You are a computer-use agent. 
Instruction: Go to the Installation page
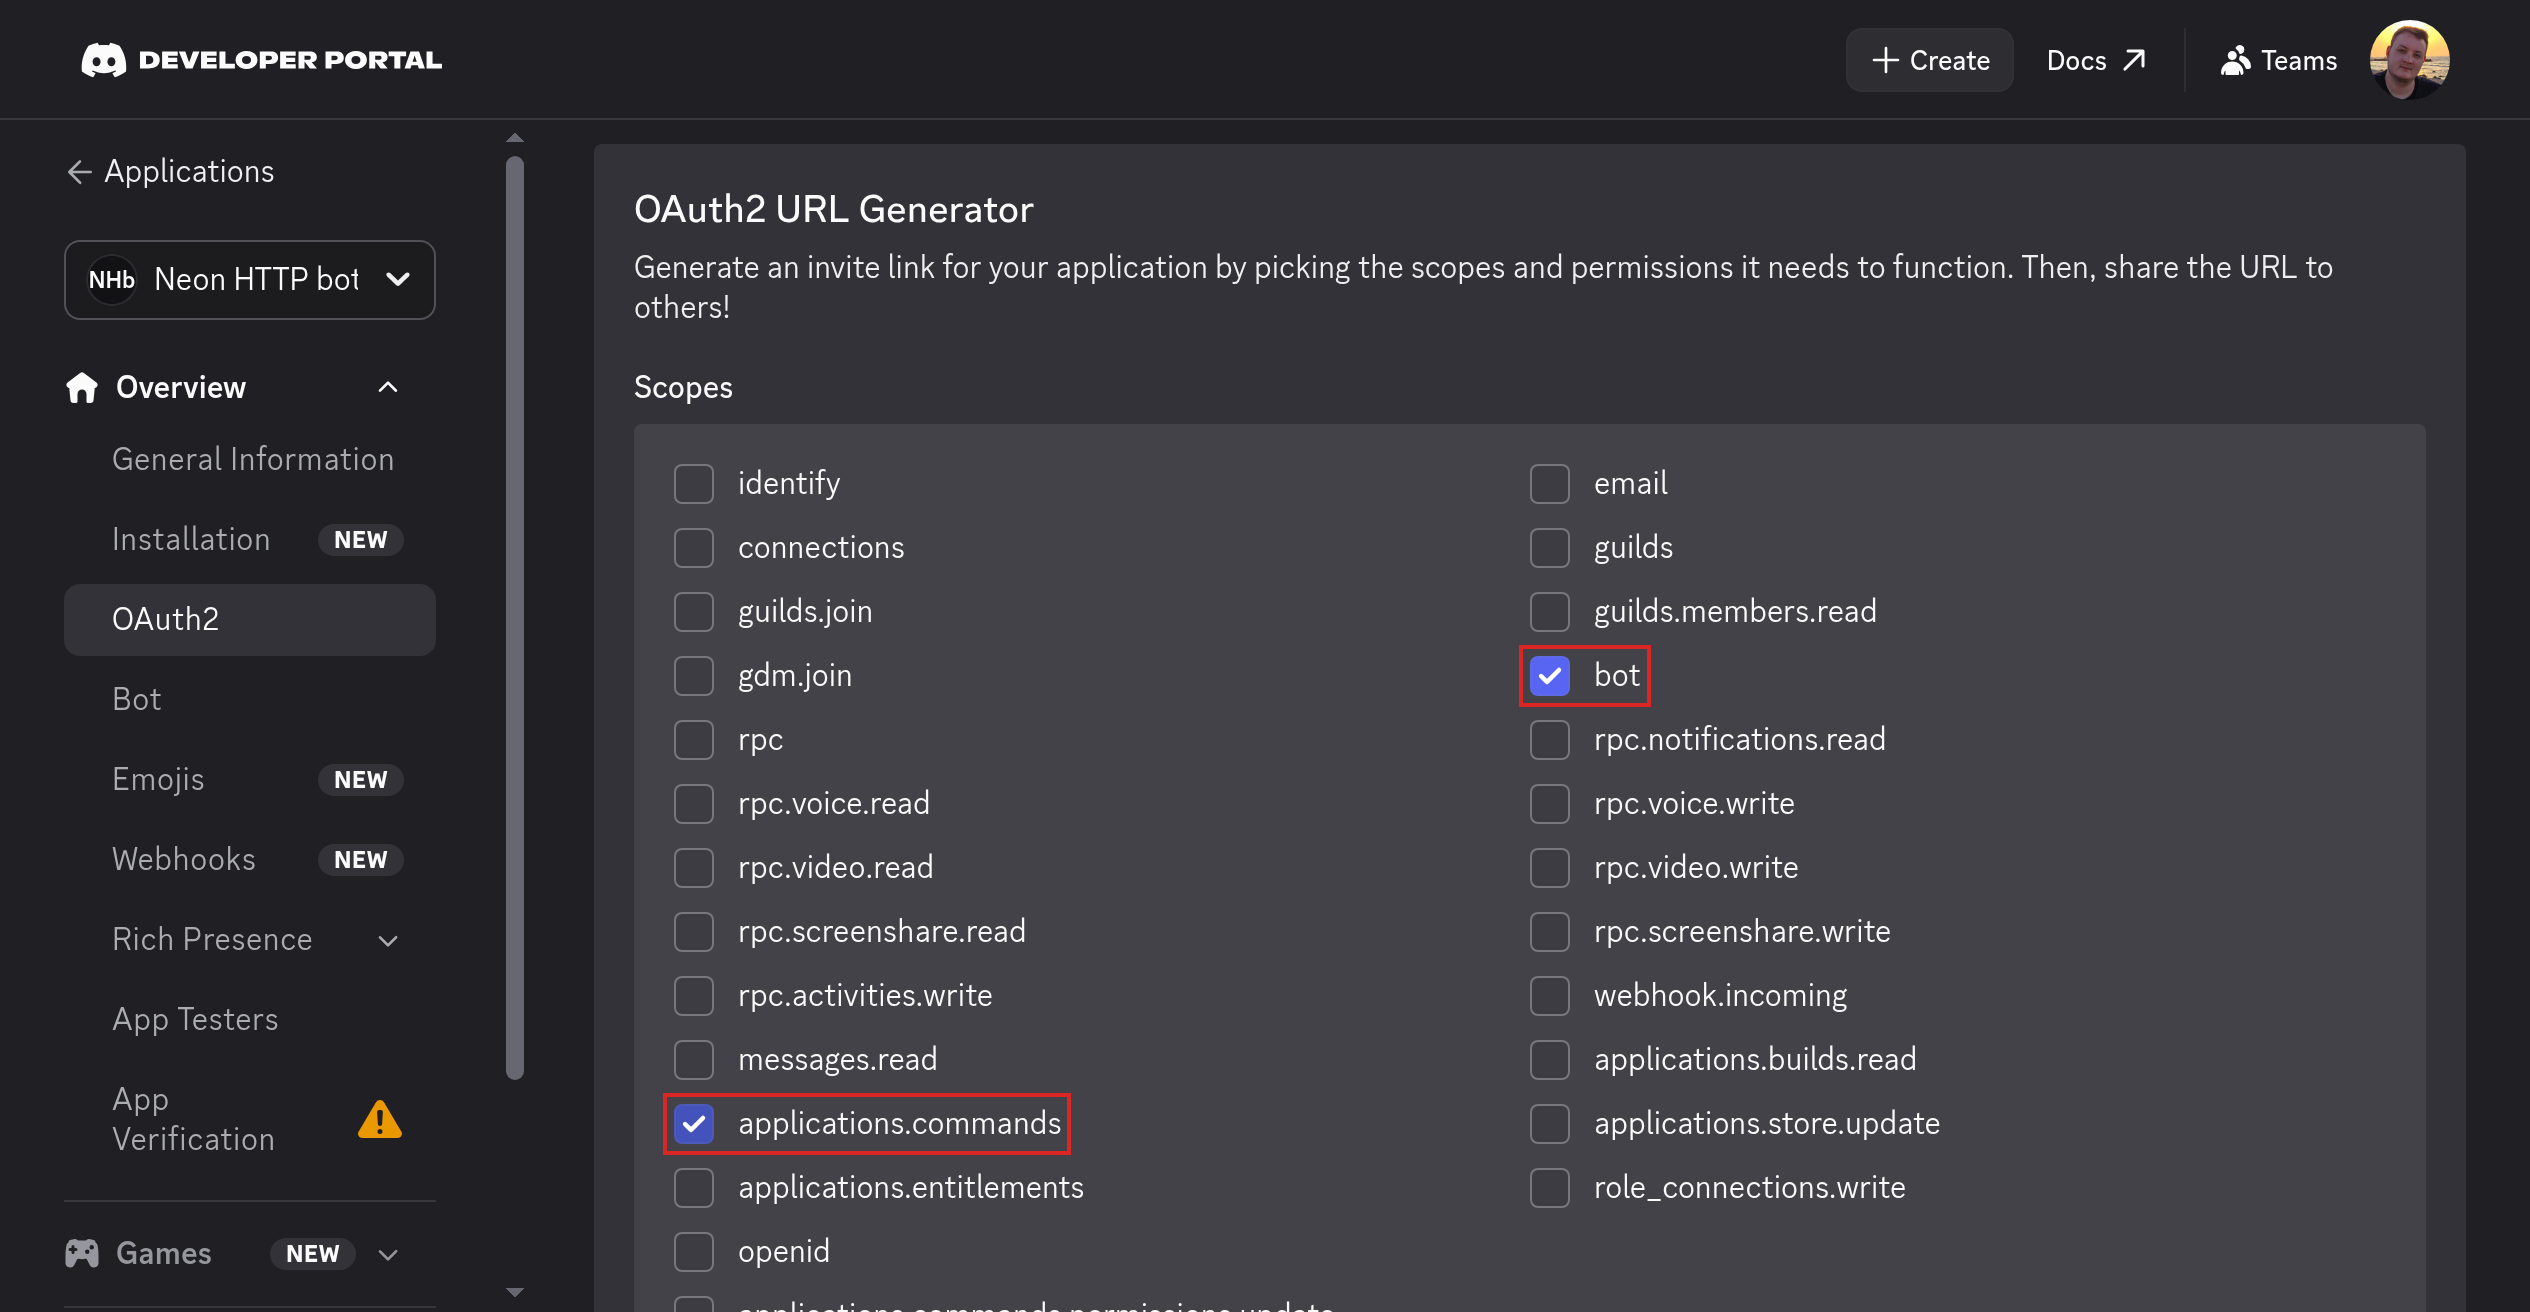(191, 540)
